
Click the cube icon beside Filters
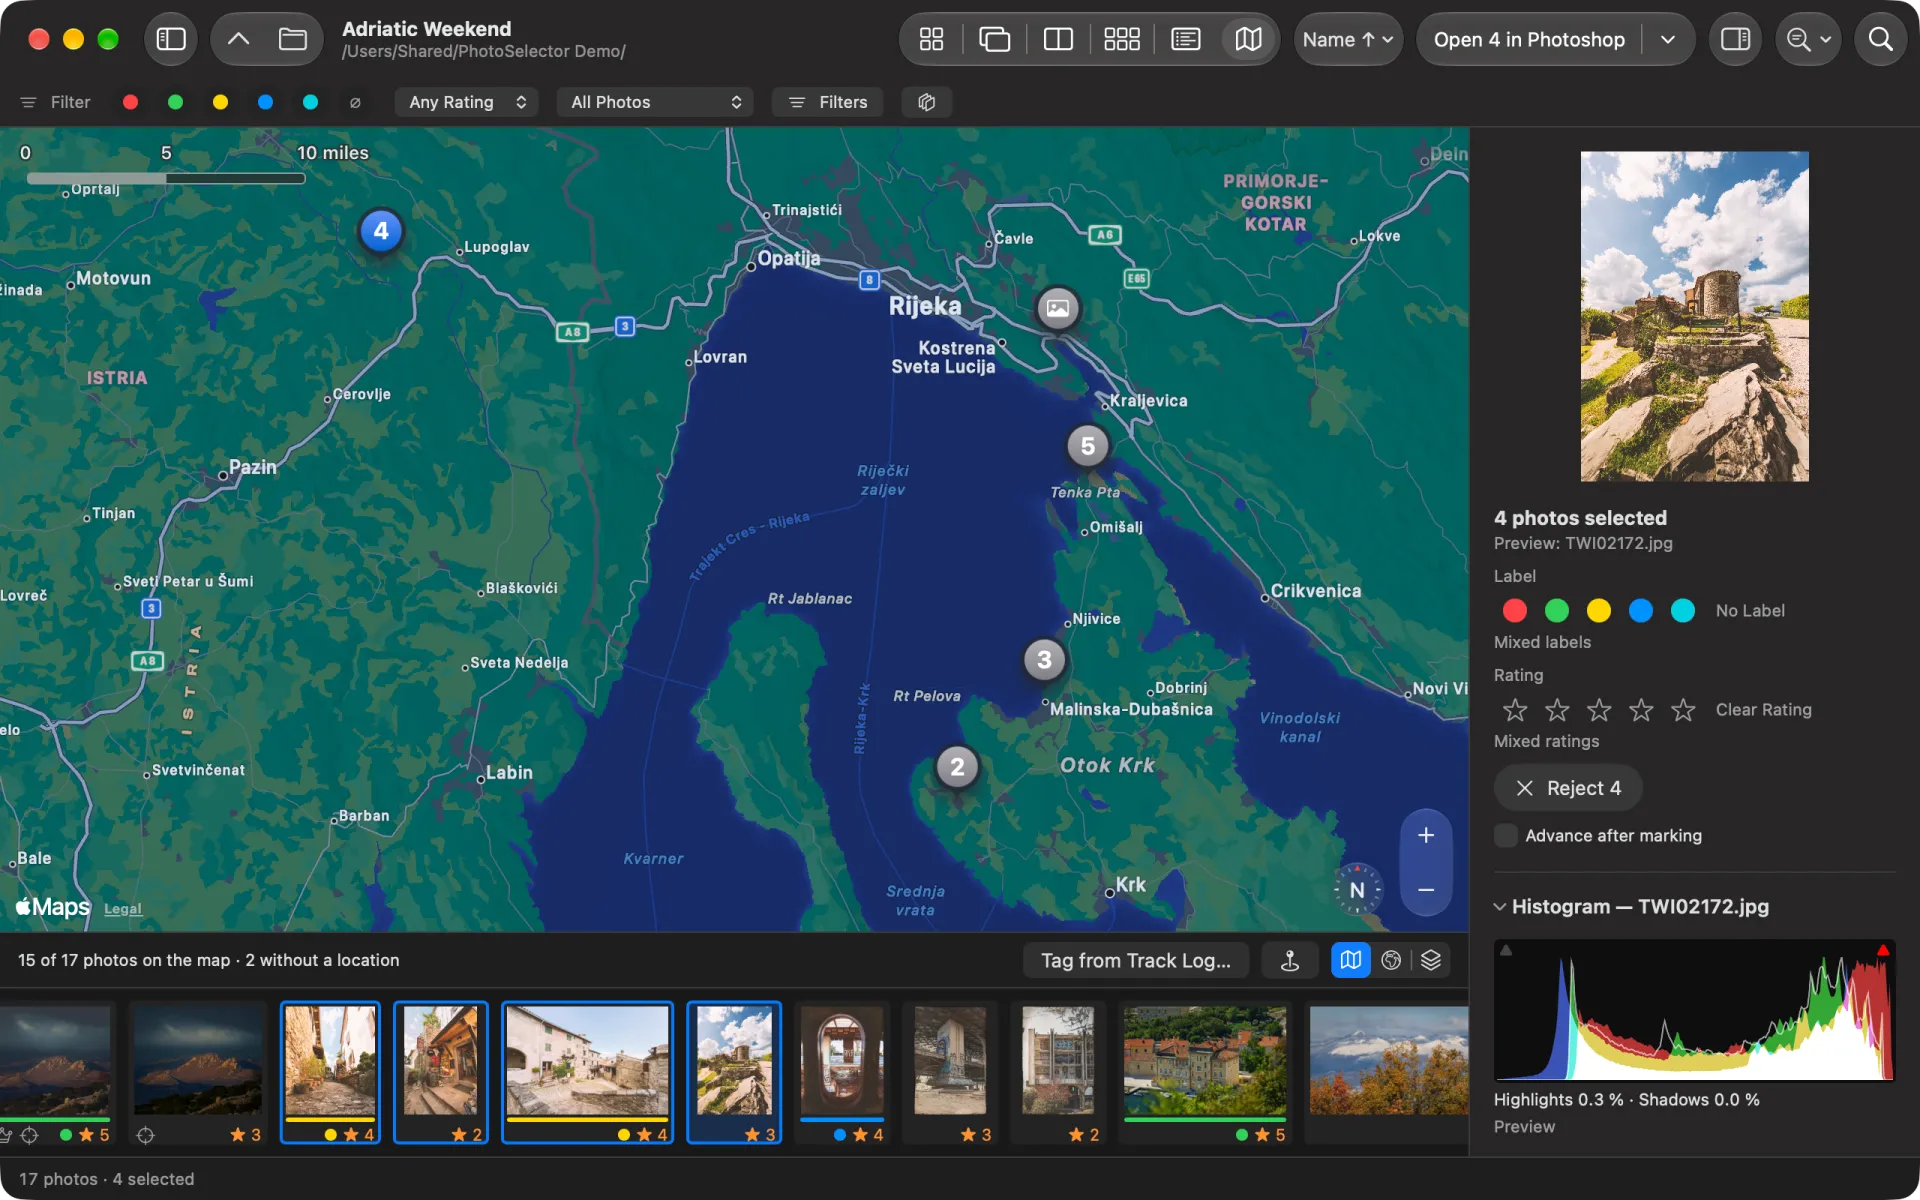tap(926, 102)
